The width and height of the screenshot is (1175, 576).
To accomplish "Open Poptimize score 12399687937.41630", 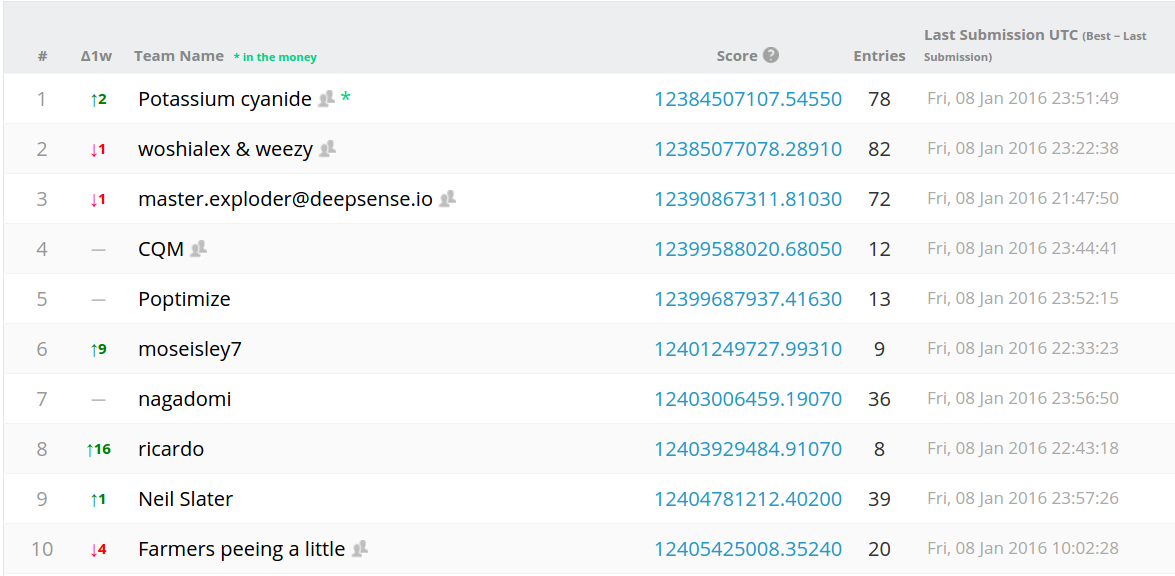I will coord(747,299).
